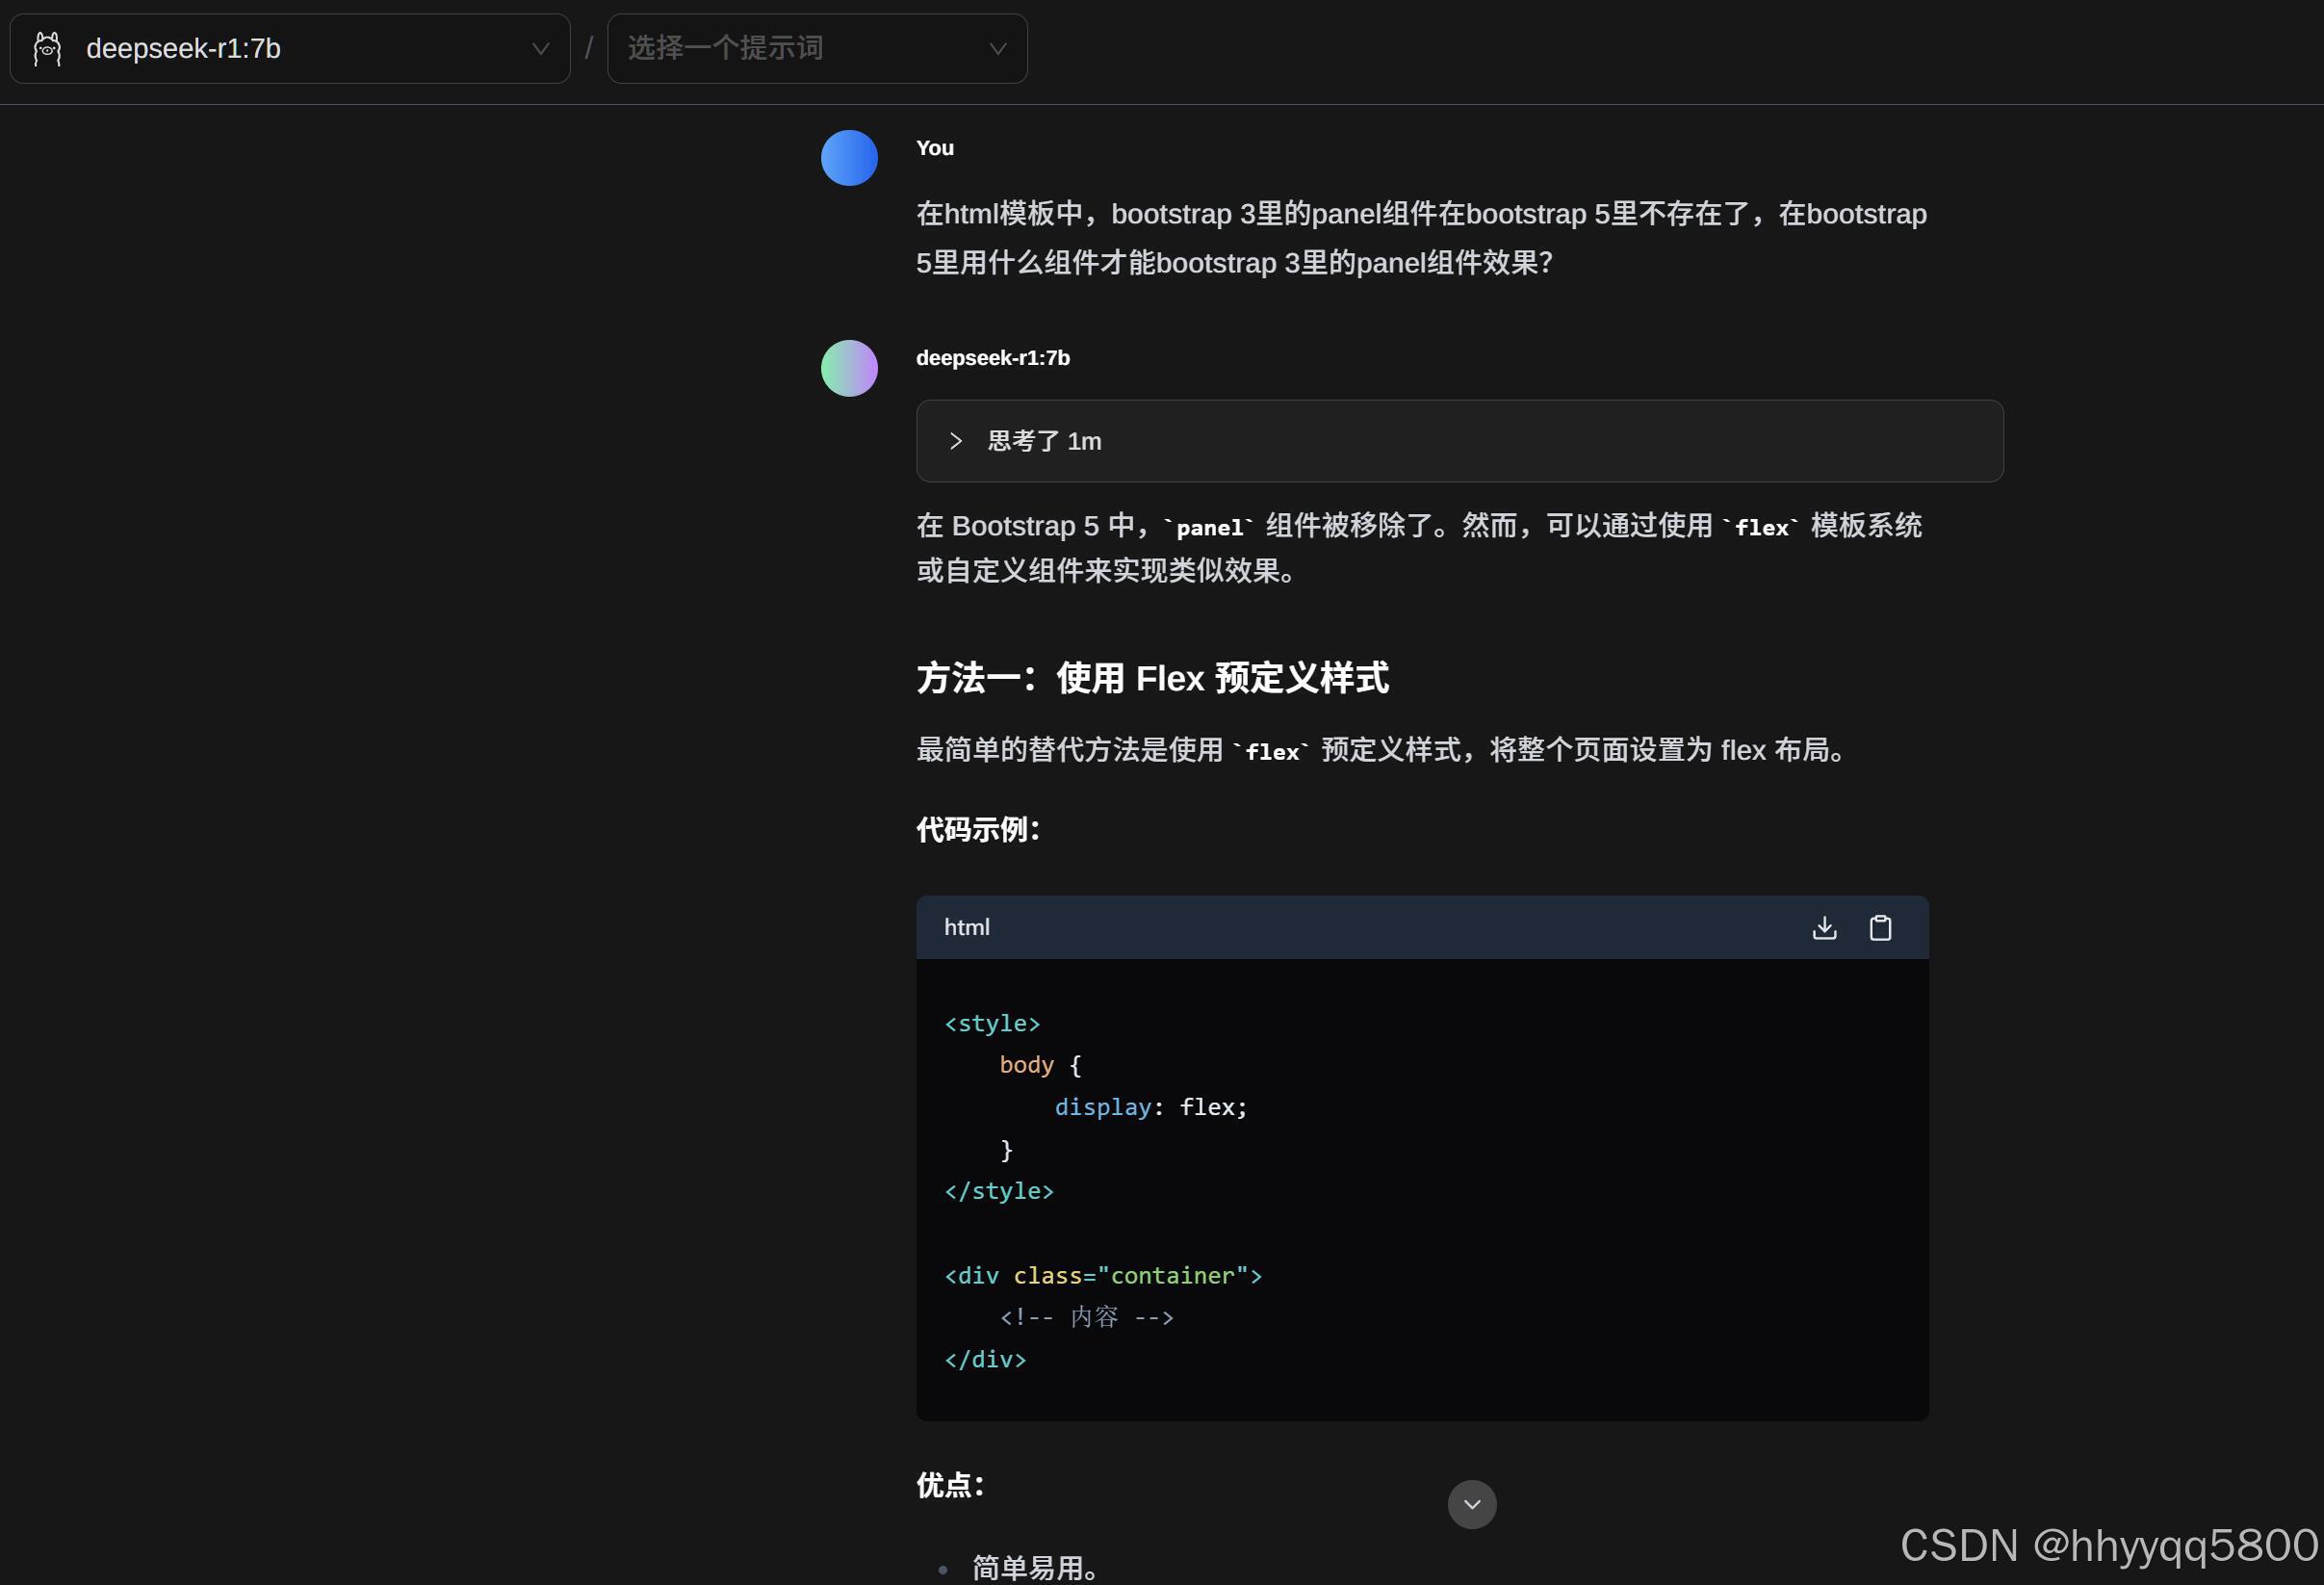Expand the 思考了 1m chevron arrow
This screenshot has height=1585, width=2324.
(x=955, y=441)
